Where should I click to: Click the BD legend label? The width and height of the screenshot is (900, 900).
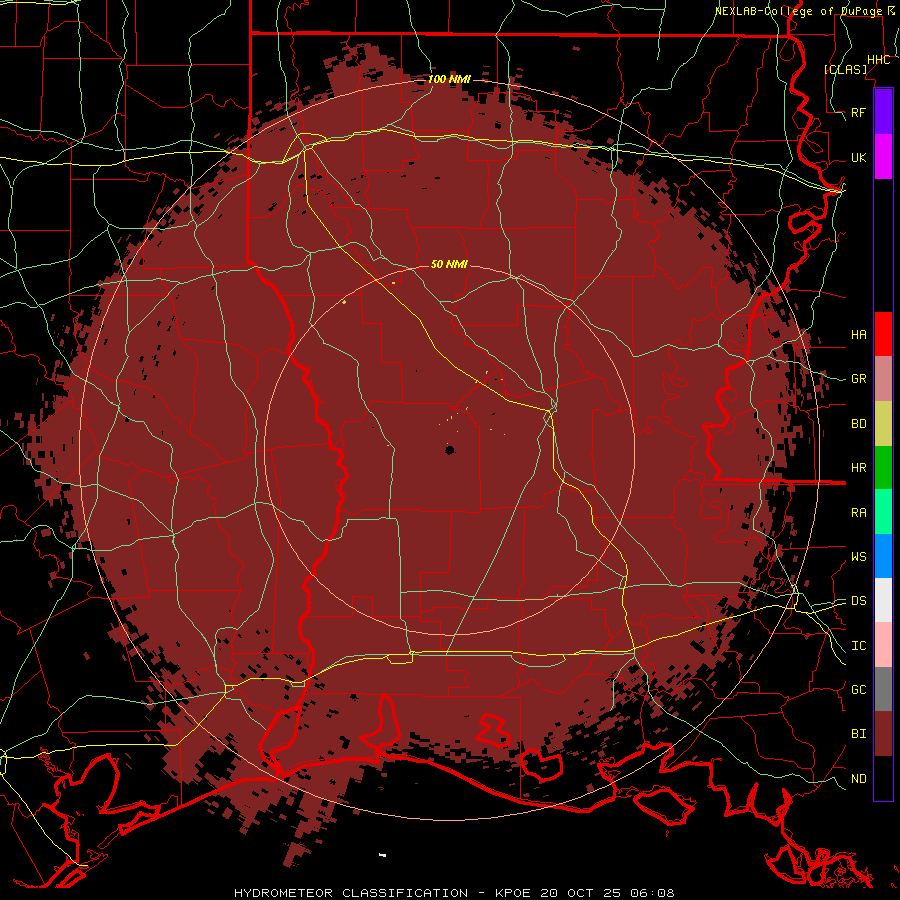[x=859, y=424]
